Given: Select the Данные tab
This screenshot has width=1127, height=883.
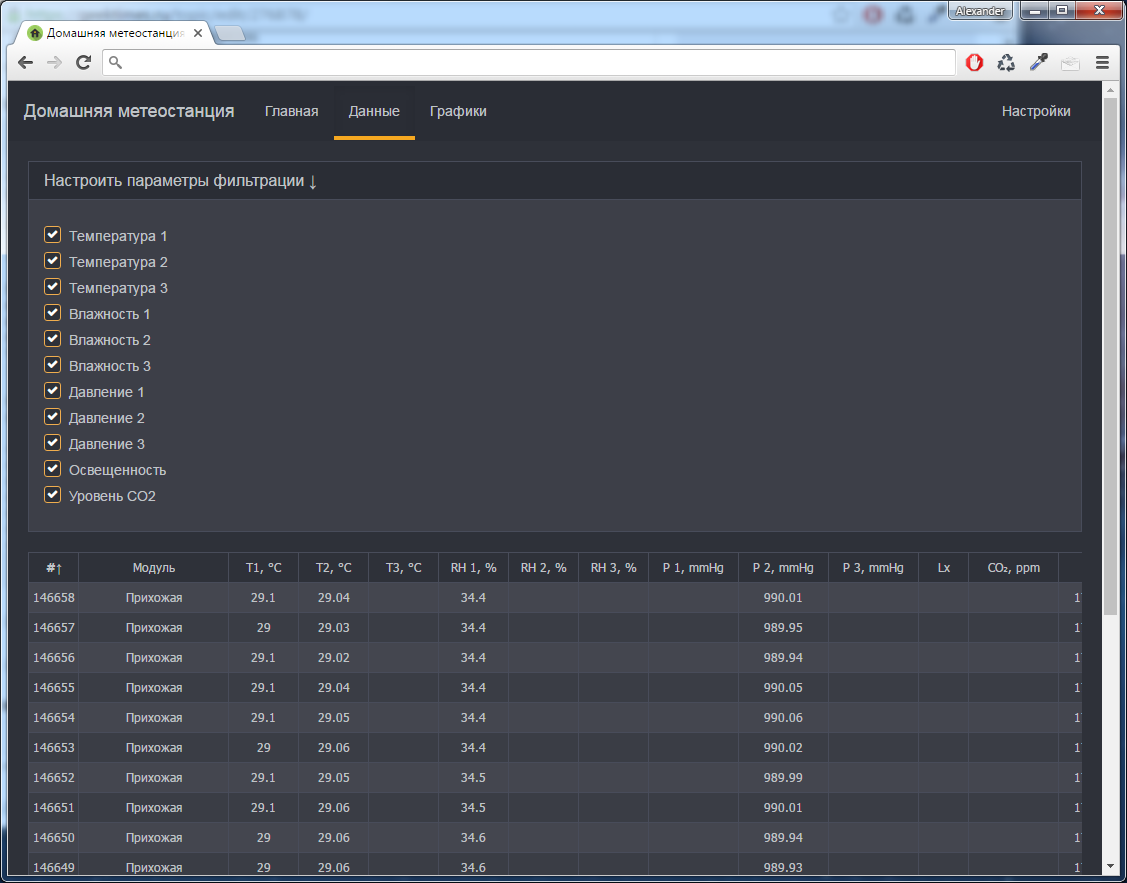Looking at the screenshot, I should (x=374, y=111).
